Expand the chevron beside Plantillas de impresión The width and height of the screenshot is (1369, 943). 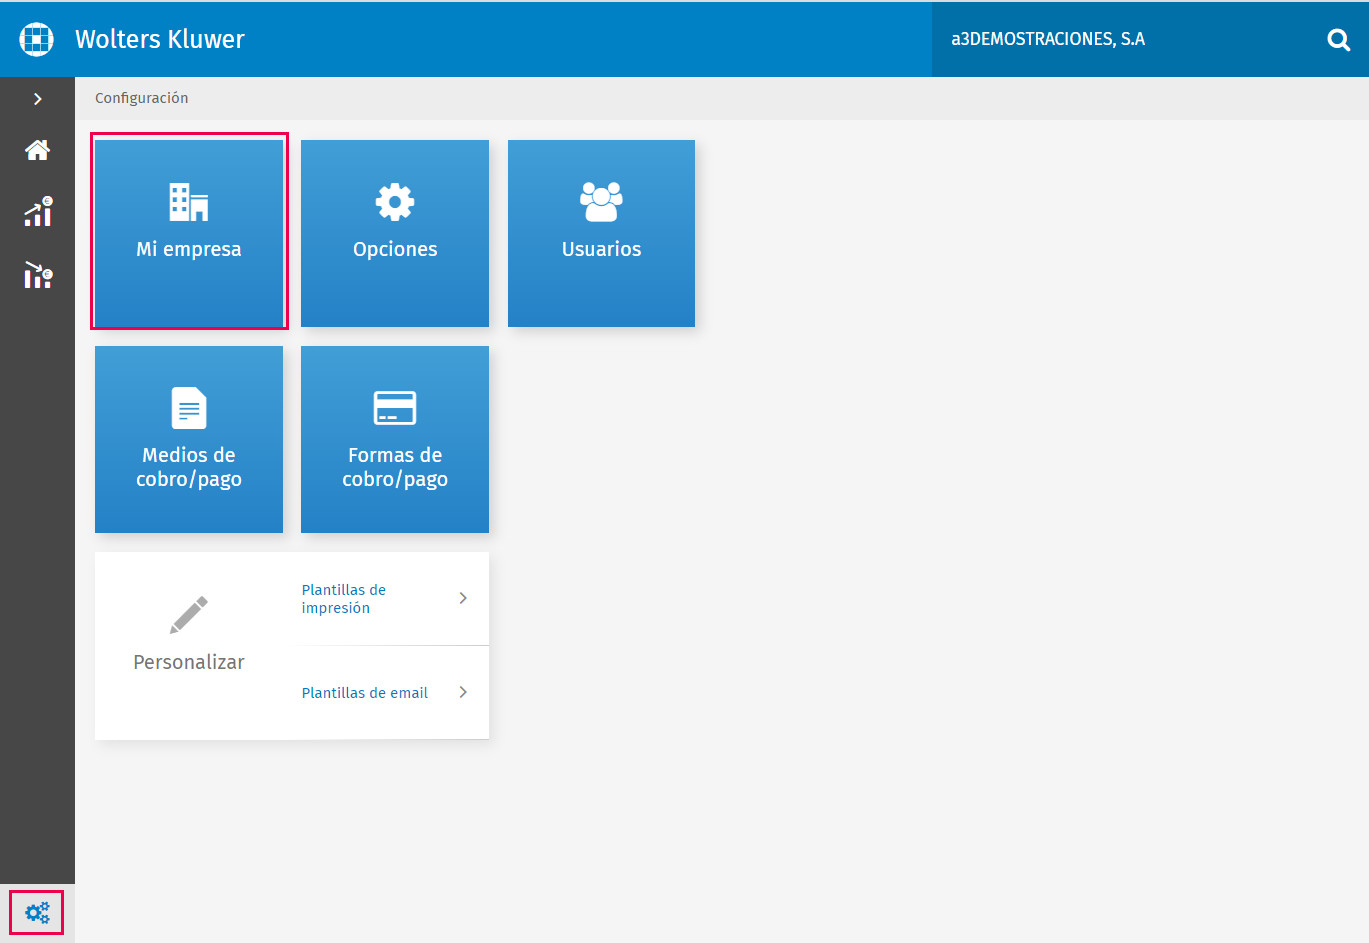point(463,598)
